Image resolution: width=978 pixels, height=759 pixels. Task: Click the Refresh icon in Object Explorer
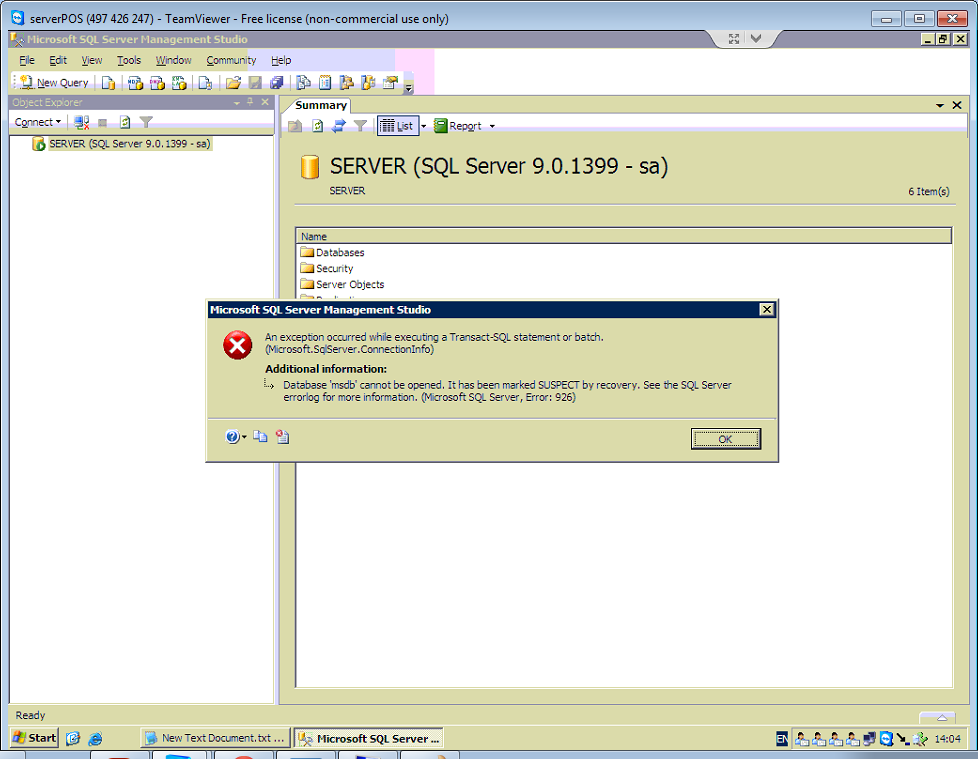(x=125, y=122)
